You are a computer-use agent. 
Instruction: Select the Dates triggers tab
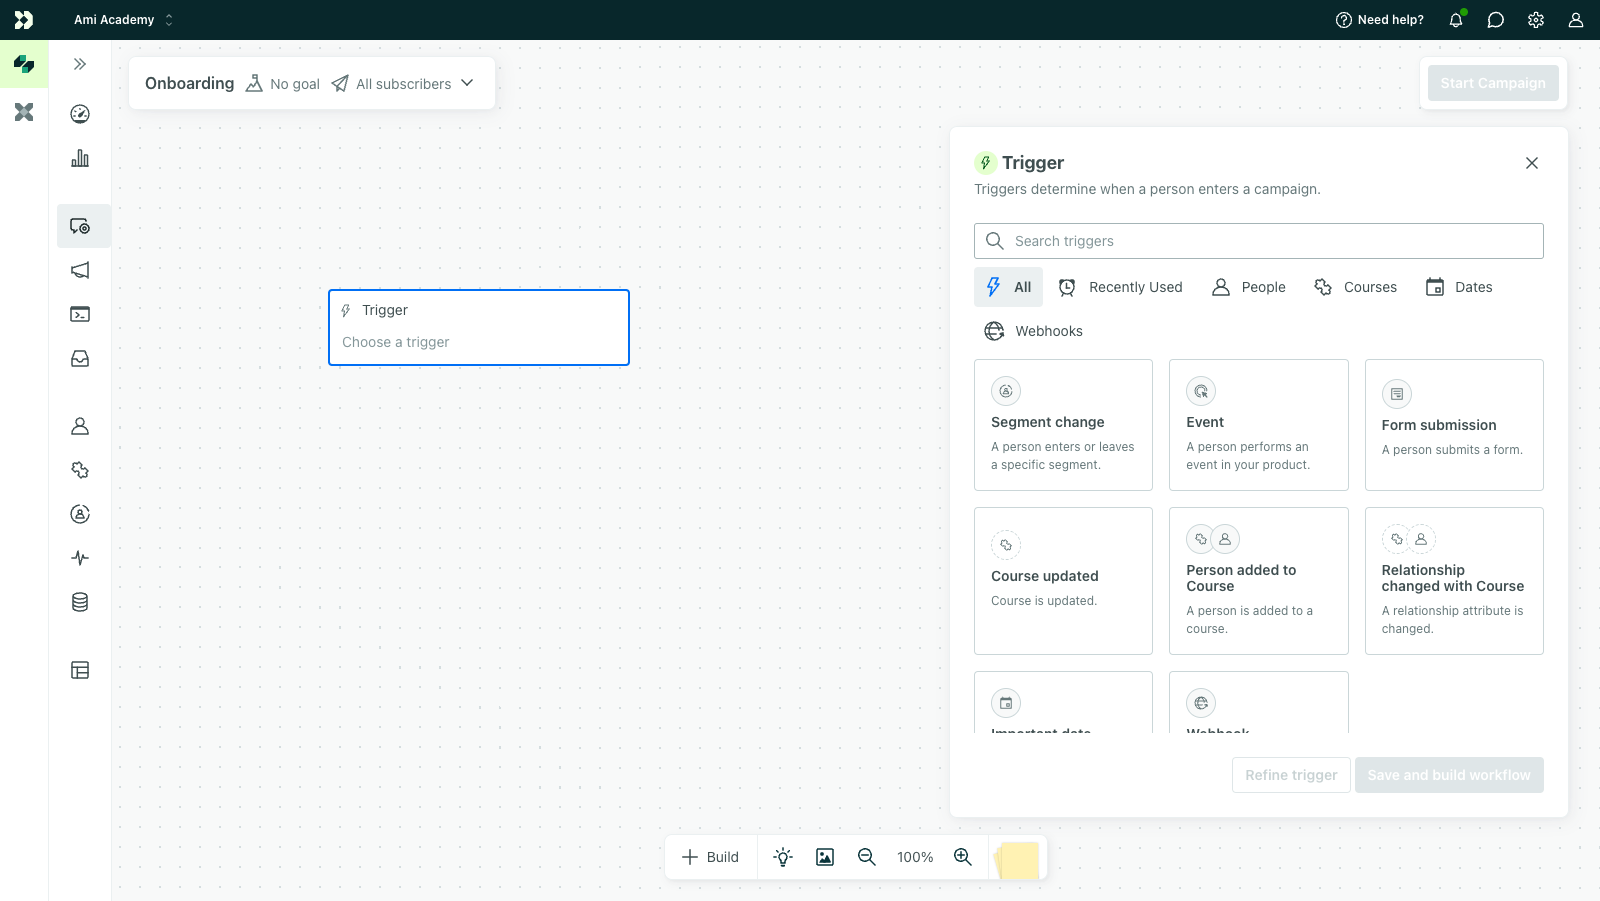point(1459,287)
